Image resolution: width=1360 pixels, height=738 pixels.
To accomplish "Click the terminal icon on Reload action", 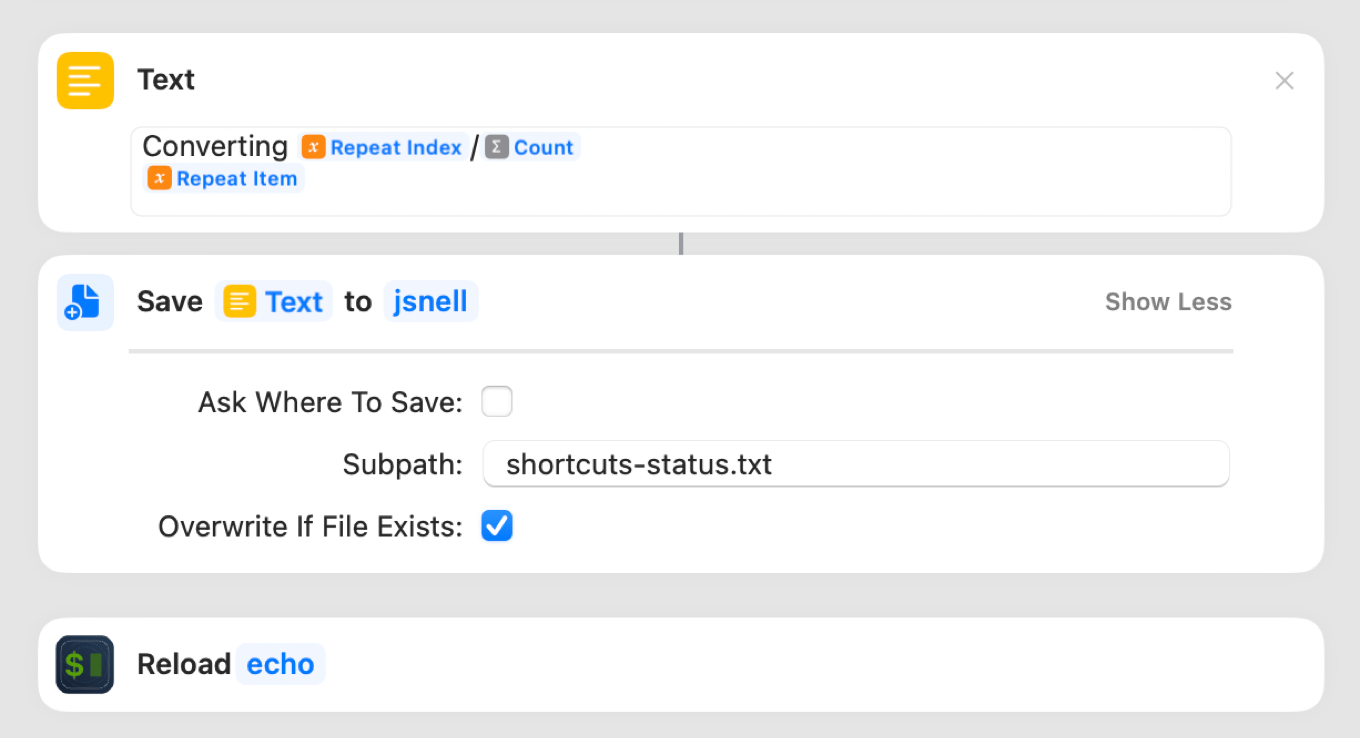I will tap(85, 664).
